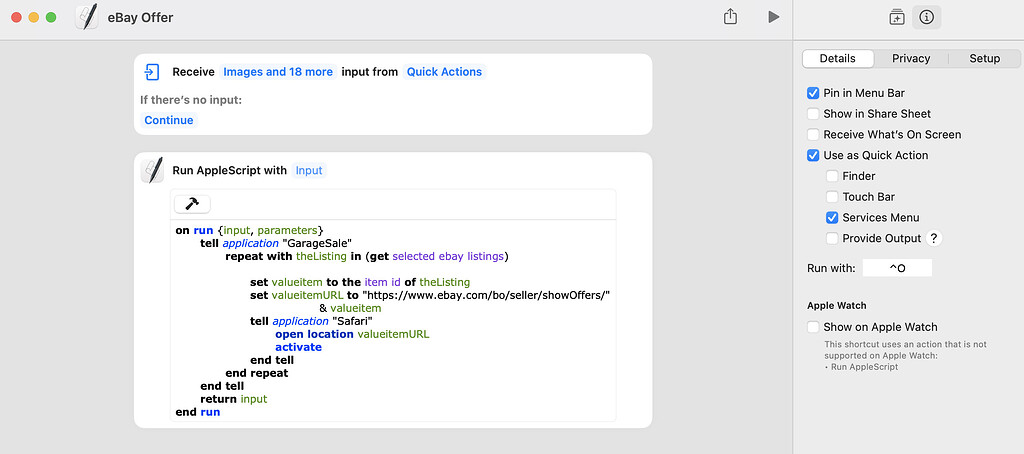1024x454 pixels.
Task: Click the Receive input action icon
Action: tap(152, 72)
